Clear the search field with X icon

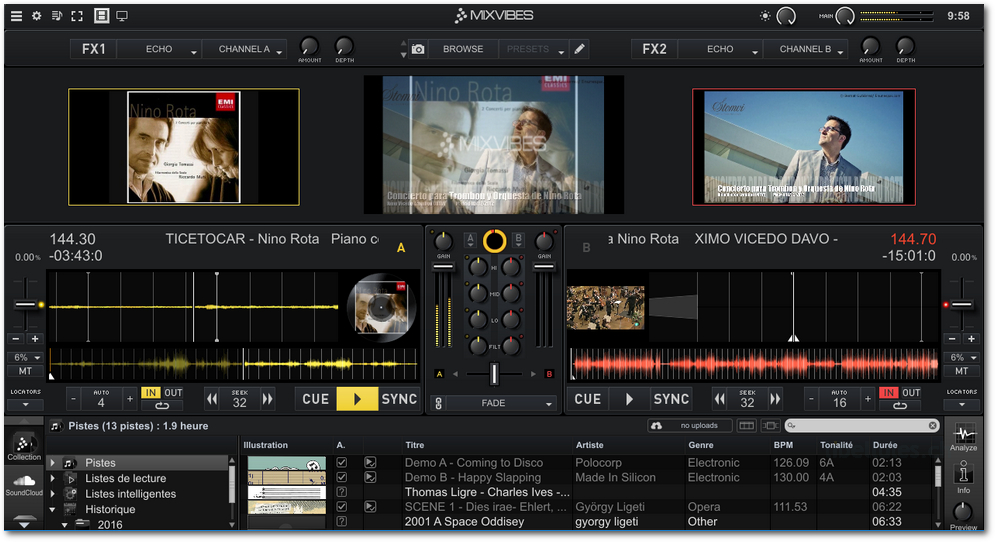coord(932,425)
